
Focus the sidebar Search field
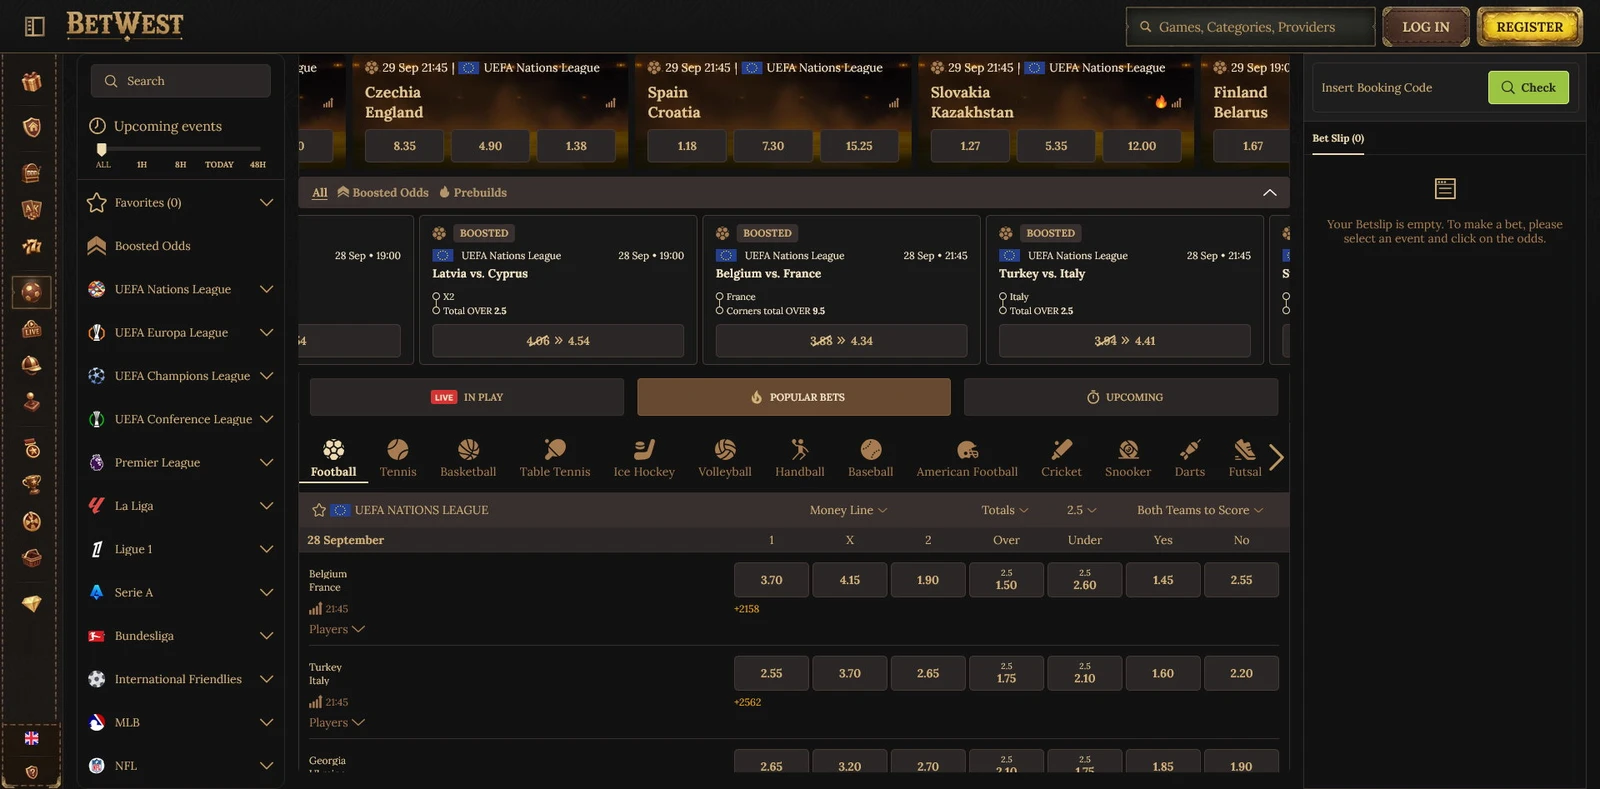pyautogui.click(x=181, y=81)
